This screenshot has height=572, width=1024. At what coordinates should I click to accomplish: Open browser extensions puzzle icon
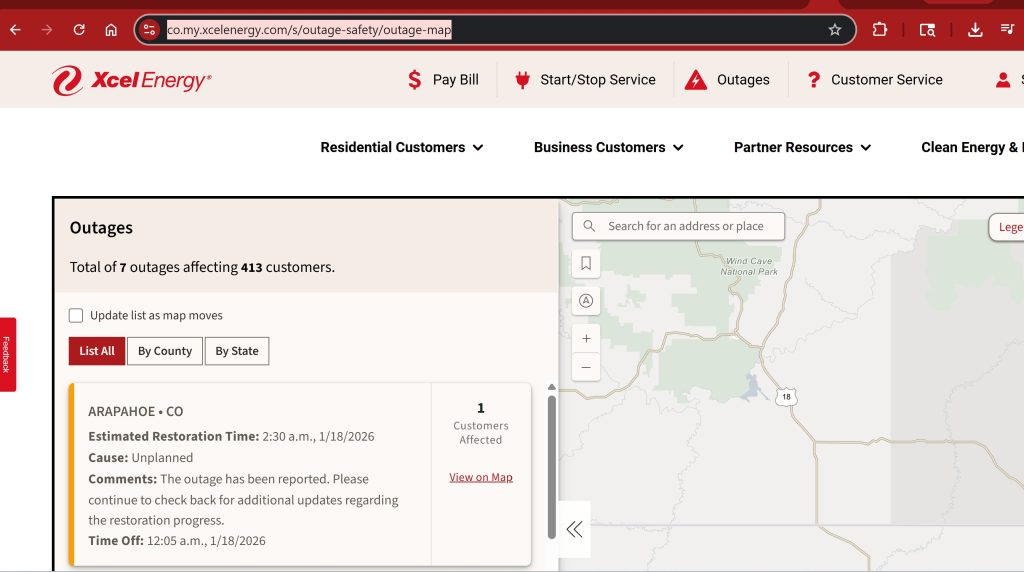click(x=880, y=30)
